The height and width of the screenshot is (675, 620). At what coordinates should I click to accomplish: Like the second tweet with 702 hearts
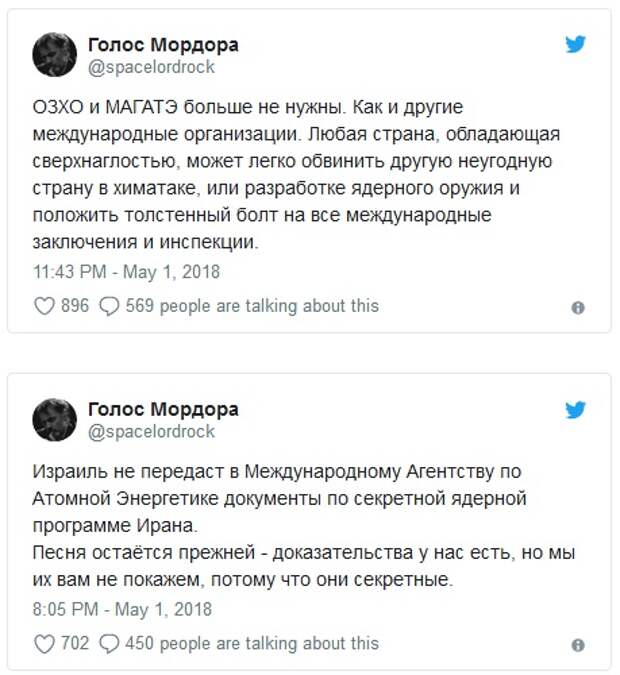[44, 644]
